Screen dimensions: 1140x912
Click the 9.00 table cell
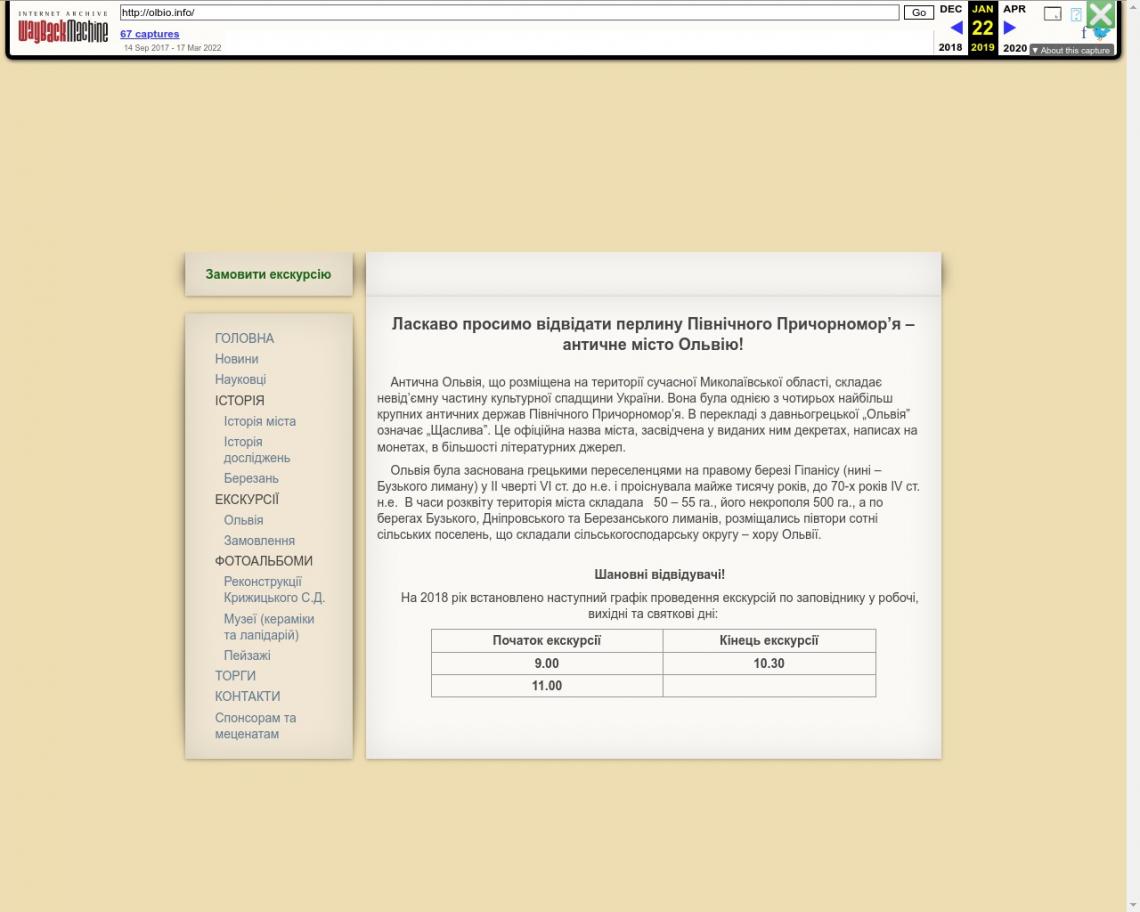coord(547,663)
